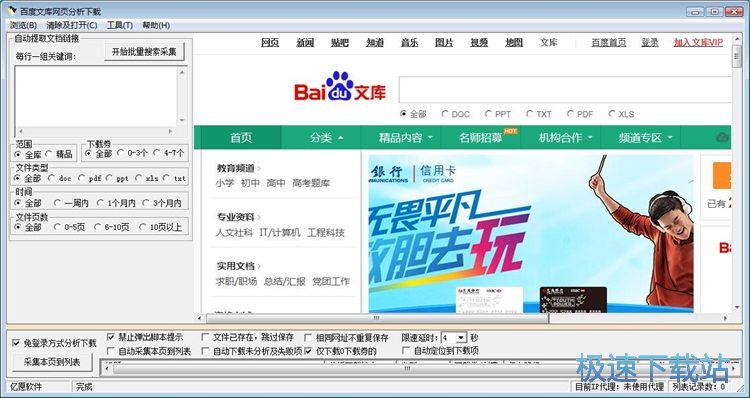Click inside the keyword list text area
750x398 pixels.
[x=96, y=97]
